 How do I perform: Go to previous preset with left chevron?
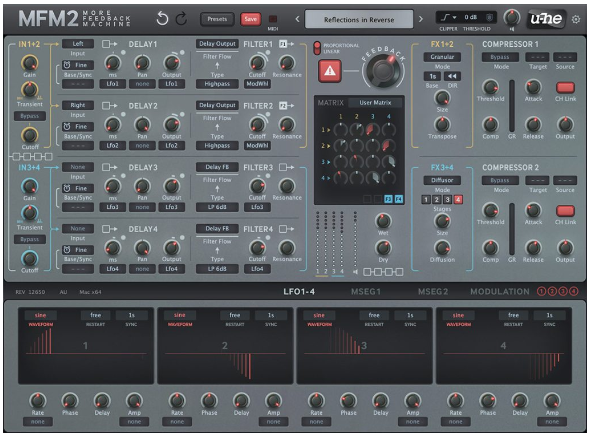tap(297, 19)
